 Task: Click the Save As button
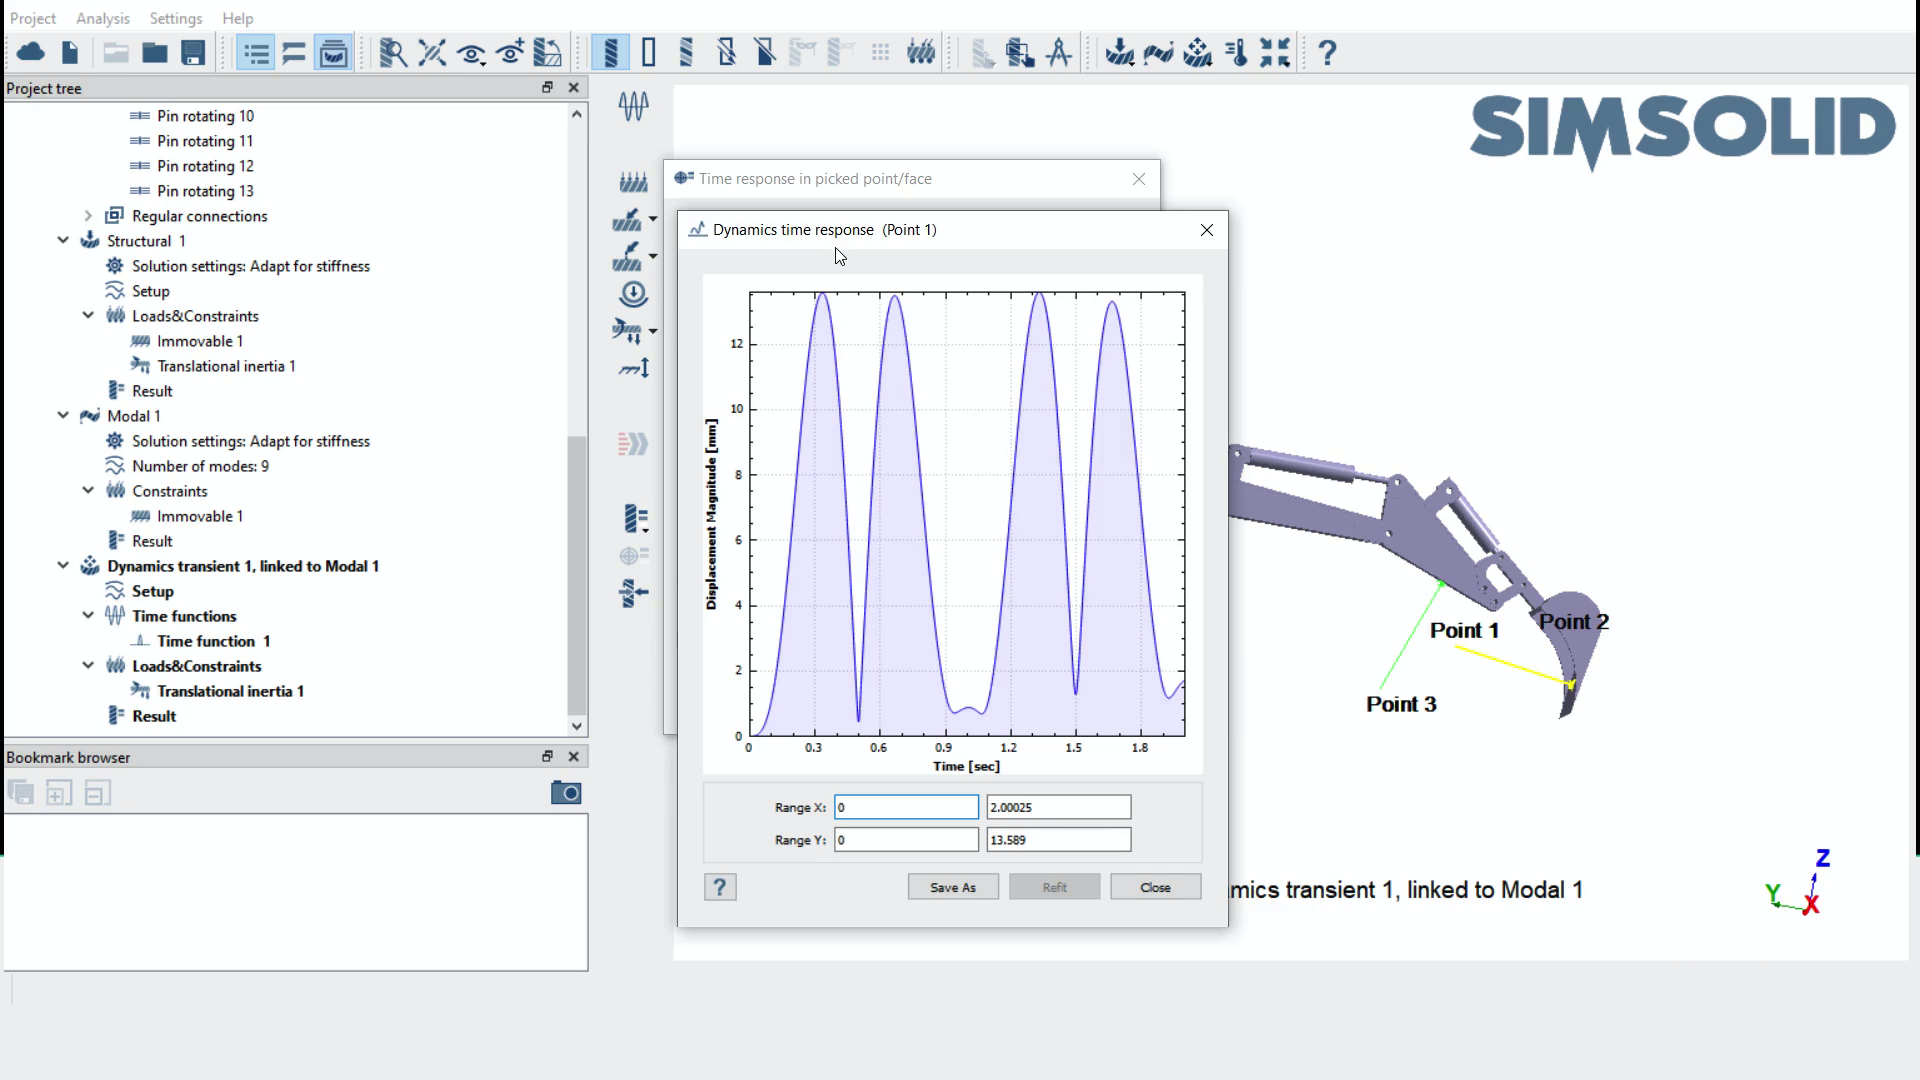[x=952, y=887]
